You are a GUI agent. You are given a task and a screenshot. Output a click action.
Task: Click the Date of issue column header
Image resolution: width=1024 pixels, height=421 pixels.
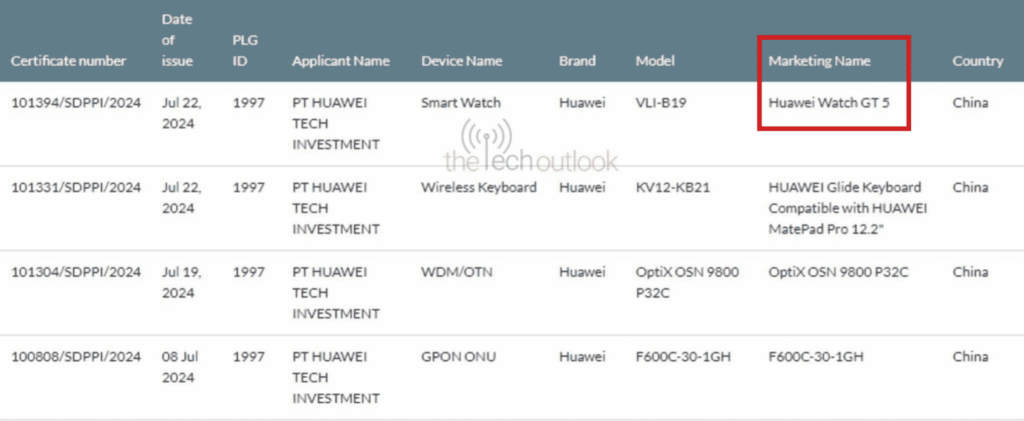point(178,40)
